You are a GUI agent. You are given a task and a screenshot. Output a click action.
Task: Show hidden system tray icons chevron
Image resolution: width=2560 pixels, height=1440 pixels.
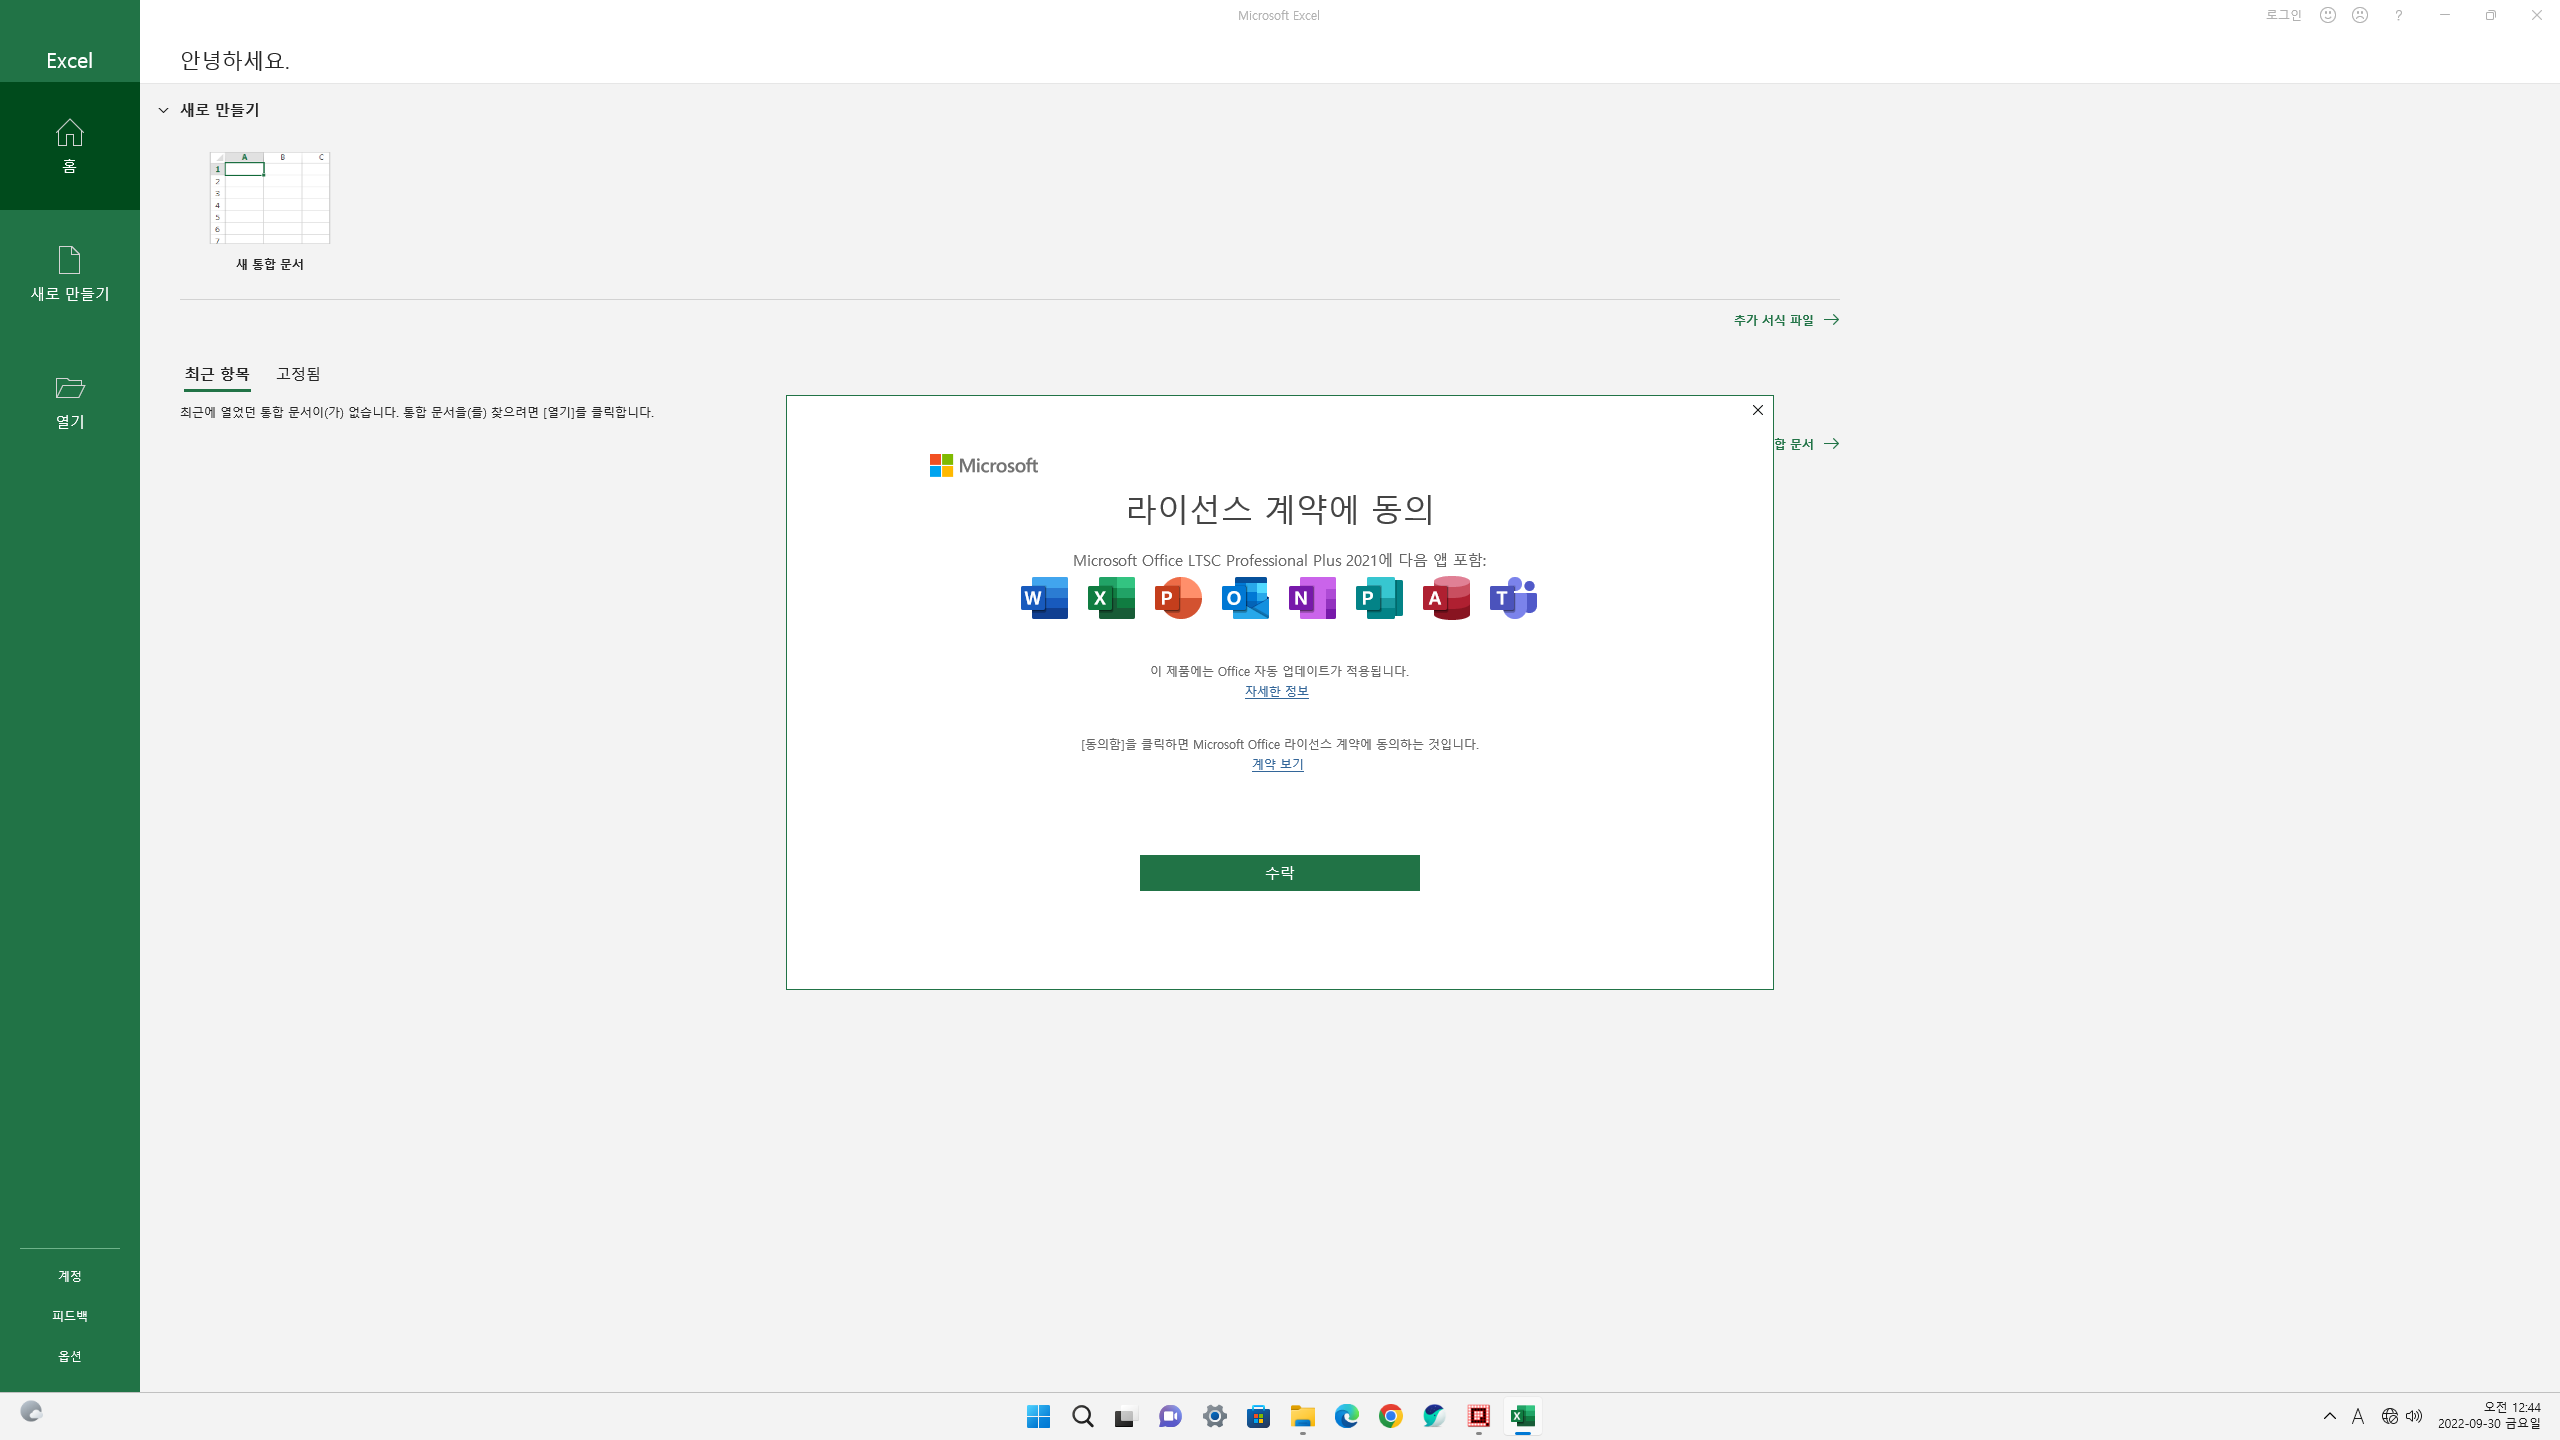pos(2330,1416)
